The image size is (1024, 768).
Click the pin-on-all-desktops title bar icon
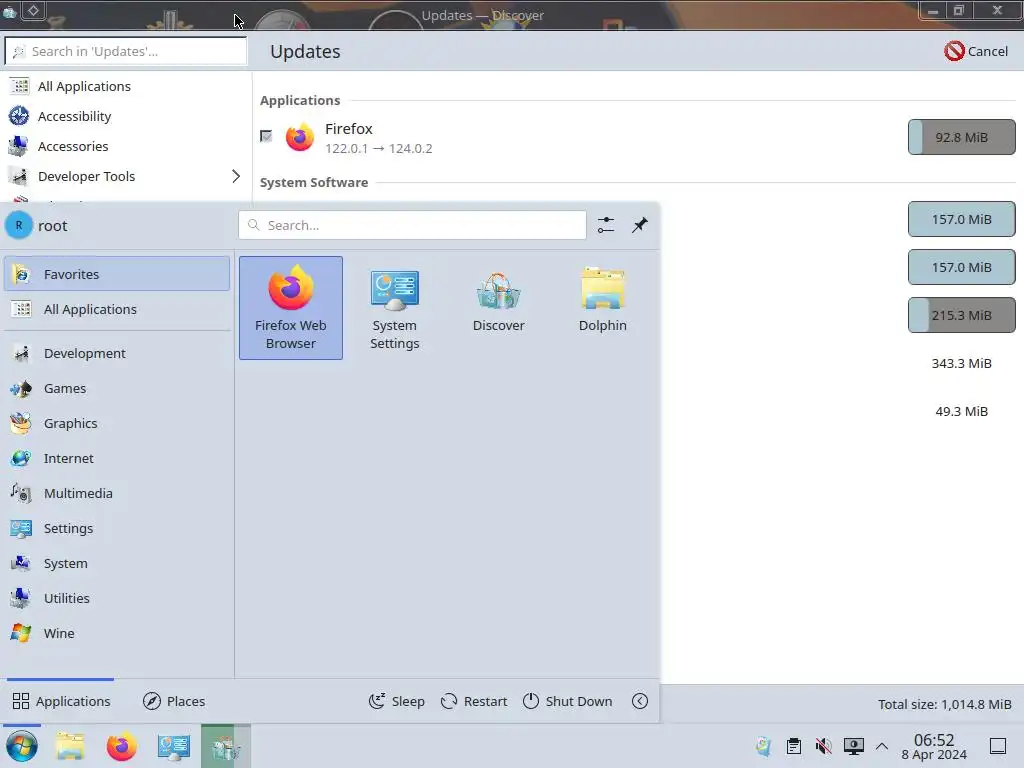[x=33, y=10]
